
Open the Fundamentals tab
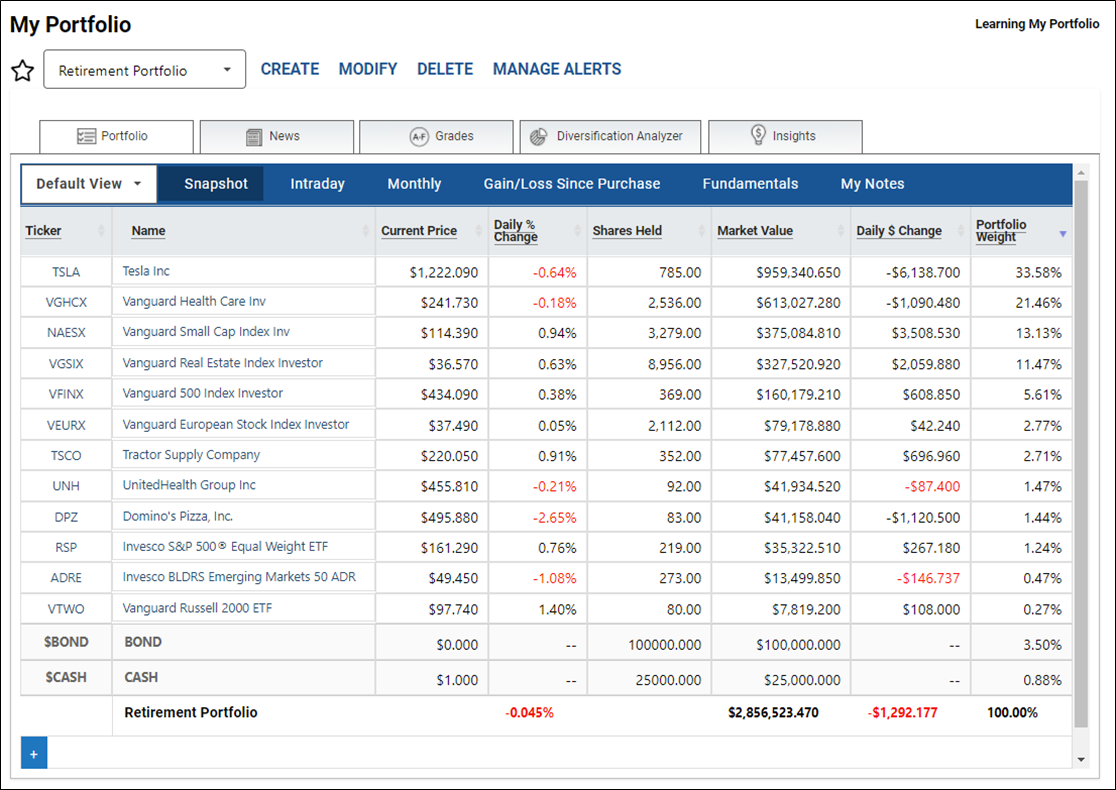pos(750,184)
